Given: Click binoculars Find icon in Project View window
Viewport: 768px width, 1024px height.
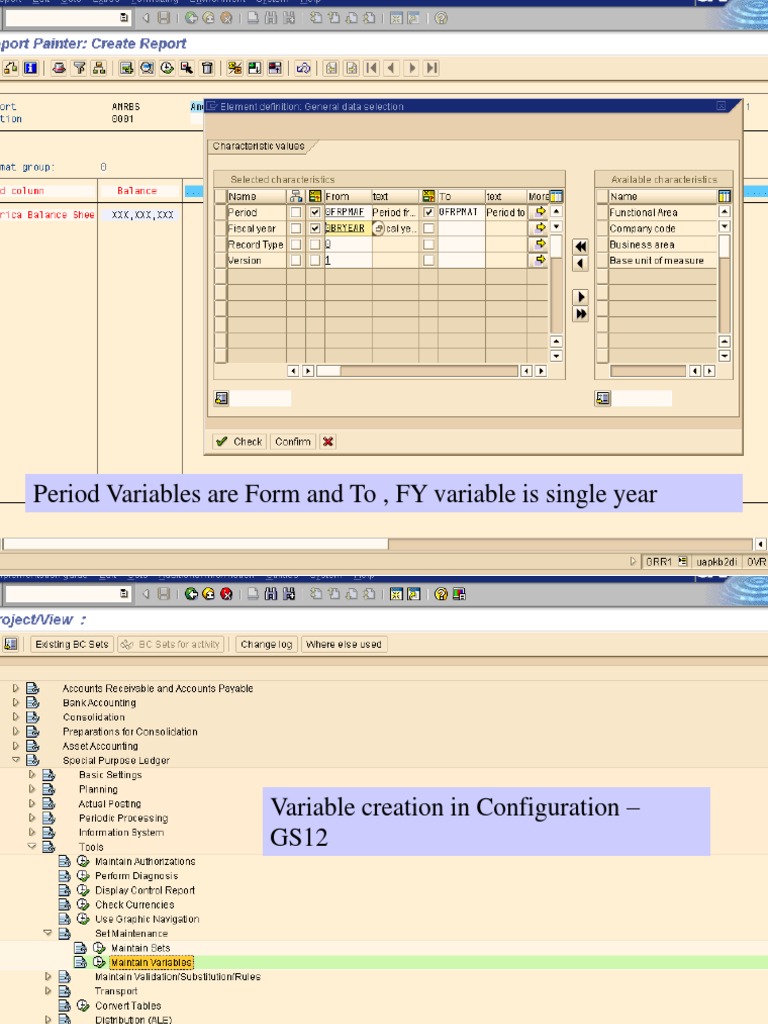Looking at the screenshot, I should pyautogui.click(x=271, y=594).
